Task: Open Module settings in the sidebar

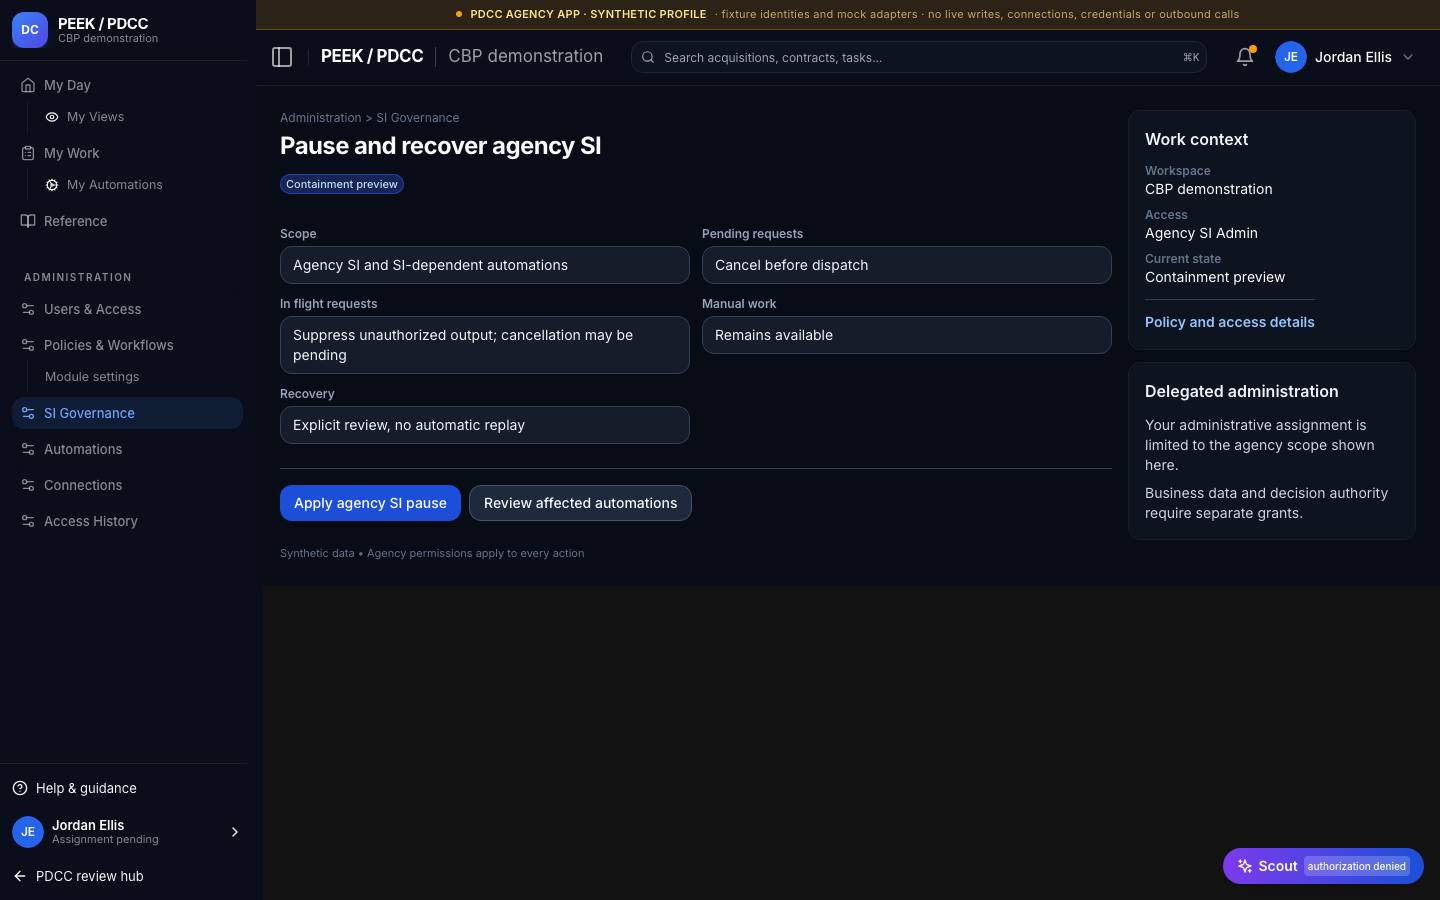Action: coord(92,377)
